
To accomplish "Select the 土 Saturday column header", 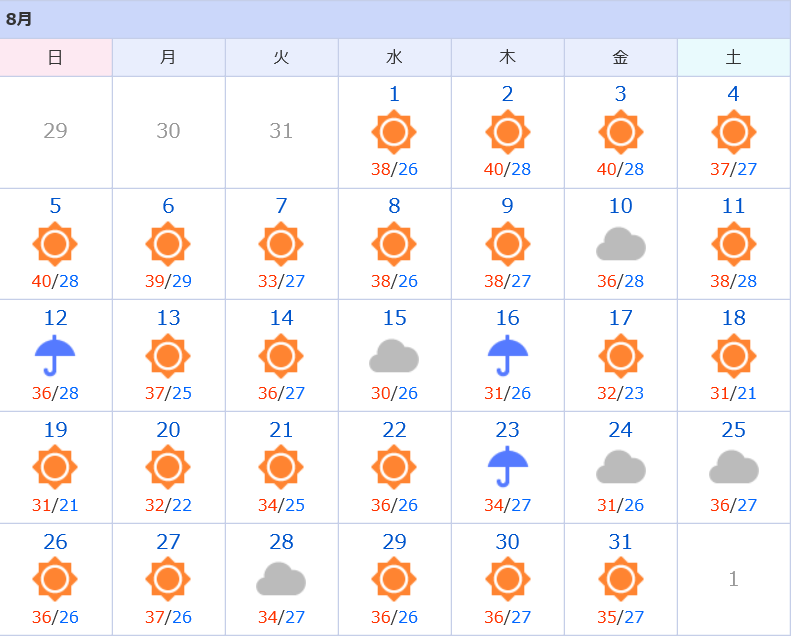I will (x=733, y=57).
